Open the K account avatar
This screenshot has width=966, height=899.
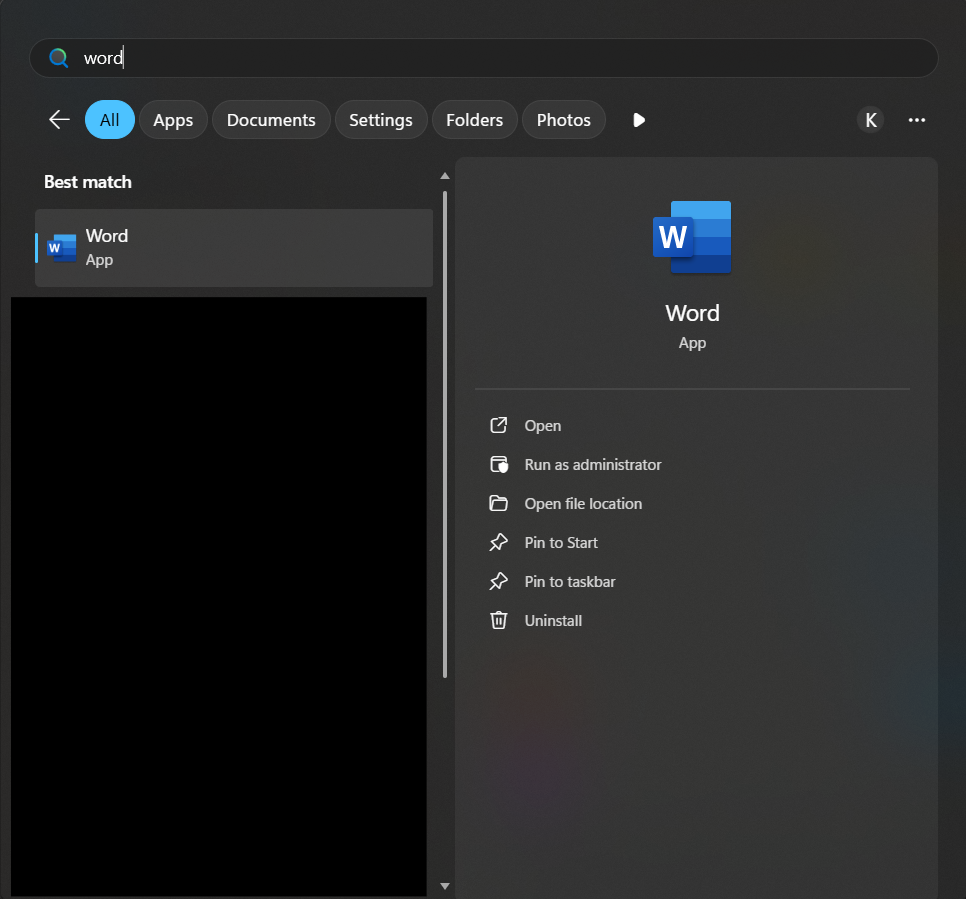pos(870,120)
